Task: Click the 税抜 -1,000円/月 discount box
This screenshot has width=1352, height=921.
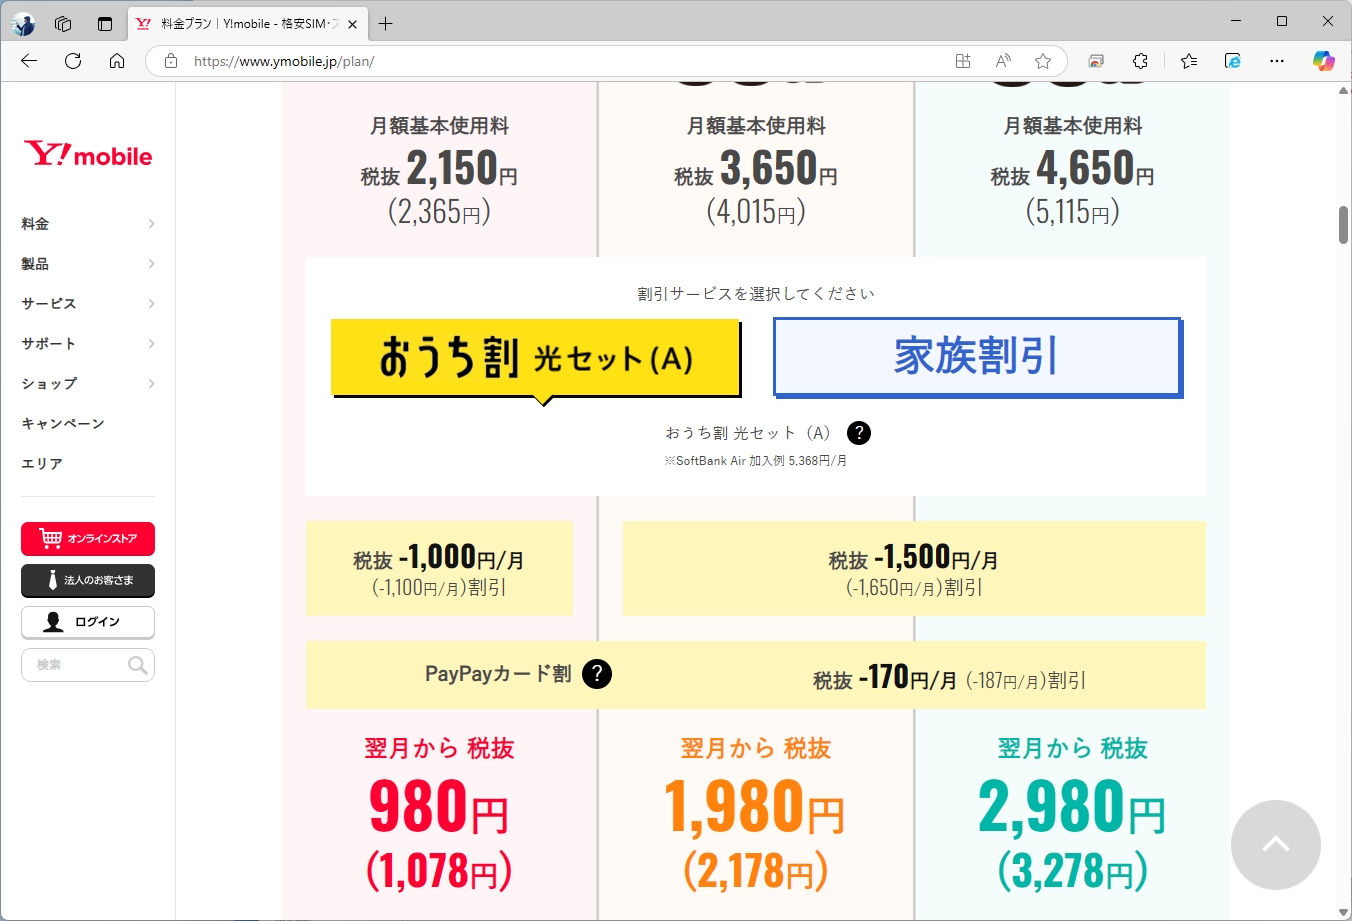Action: [x=439, y=568]
